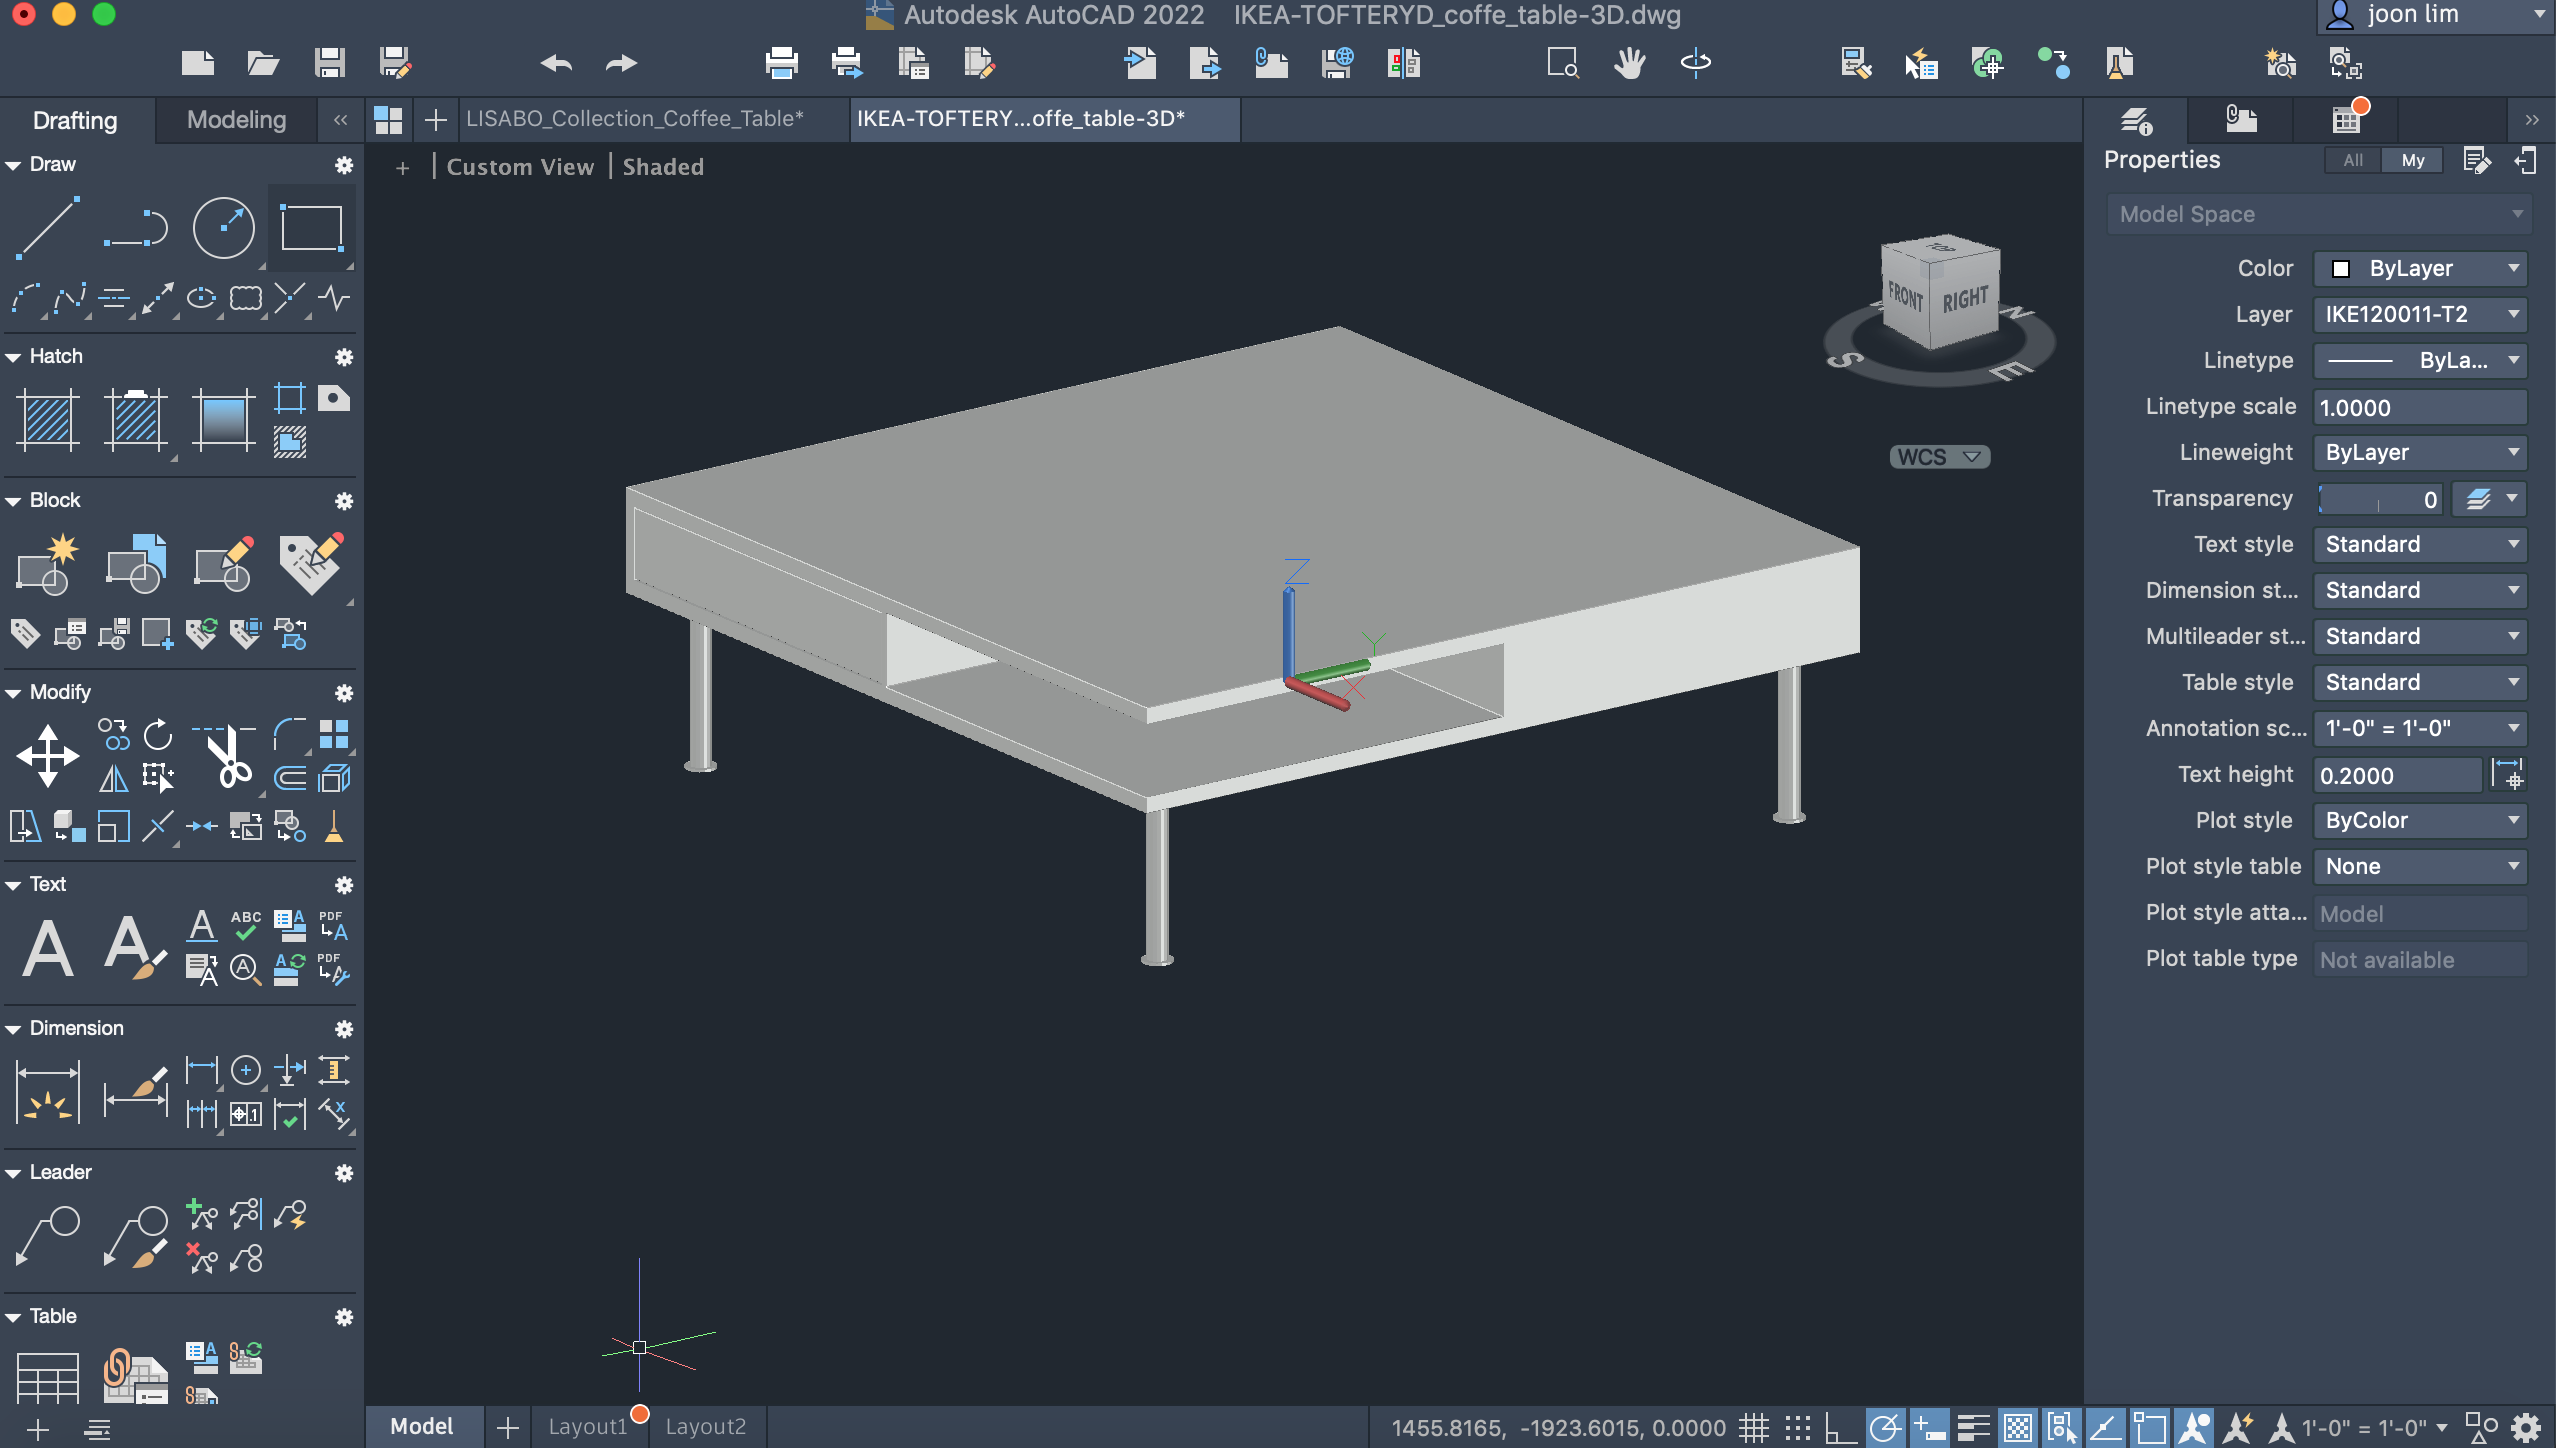
Task: Toggle snap mode dots in status bar
Action: (x=1797, y=1427)
